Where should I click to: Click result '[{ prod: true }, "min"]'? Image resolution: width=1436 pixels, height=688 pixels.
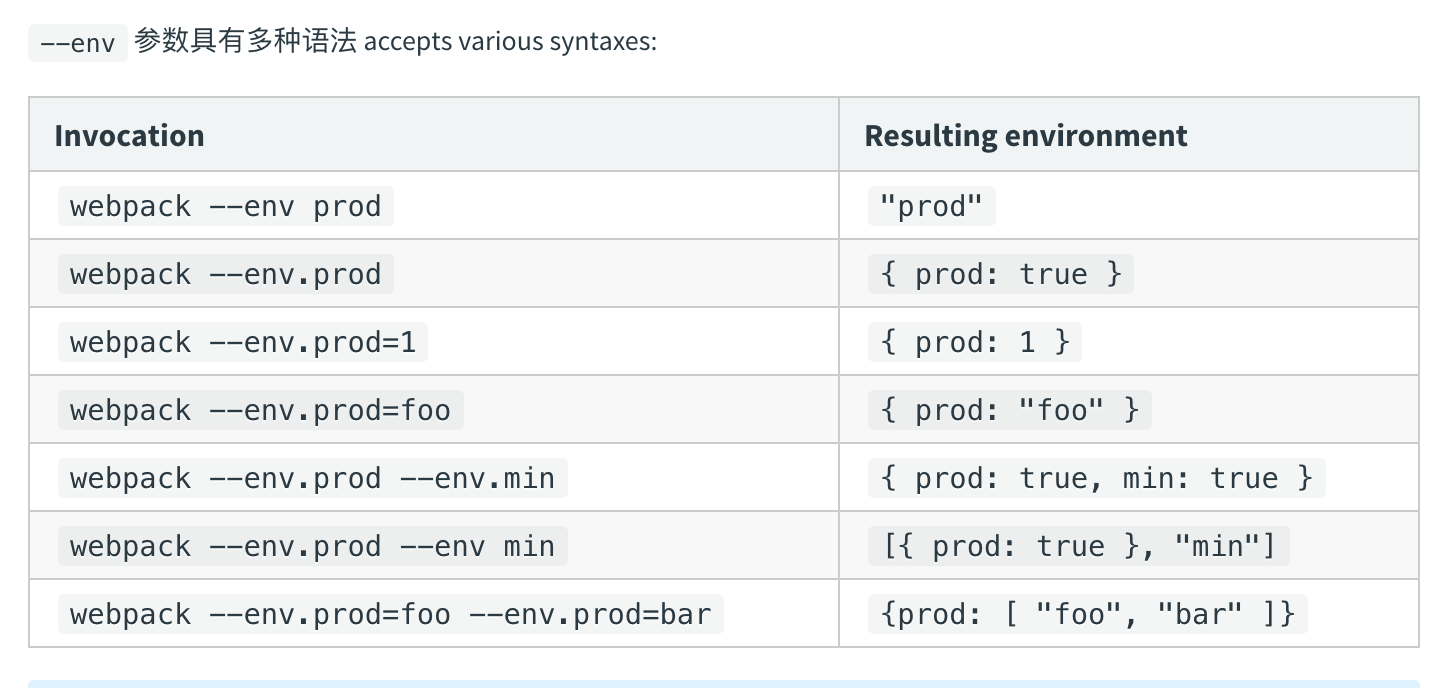[1078, 546]
